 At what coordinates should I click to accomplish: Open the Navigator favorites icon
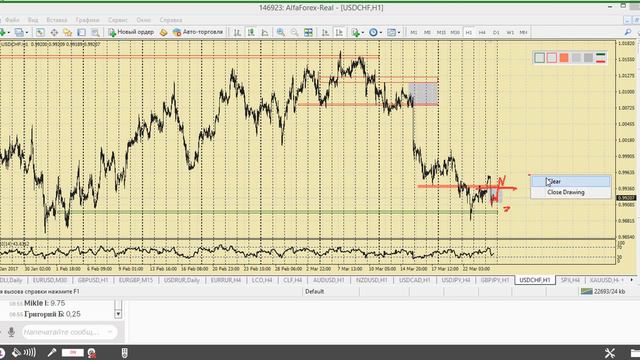pyautogui.click(x=68, y=32)
